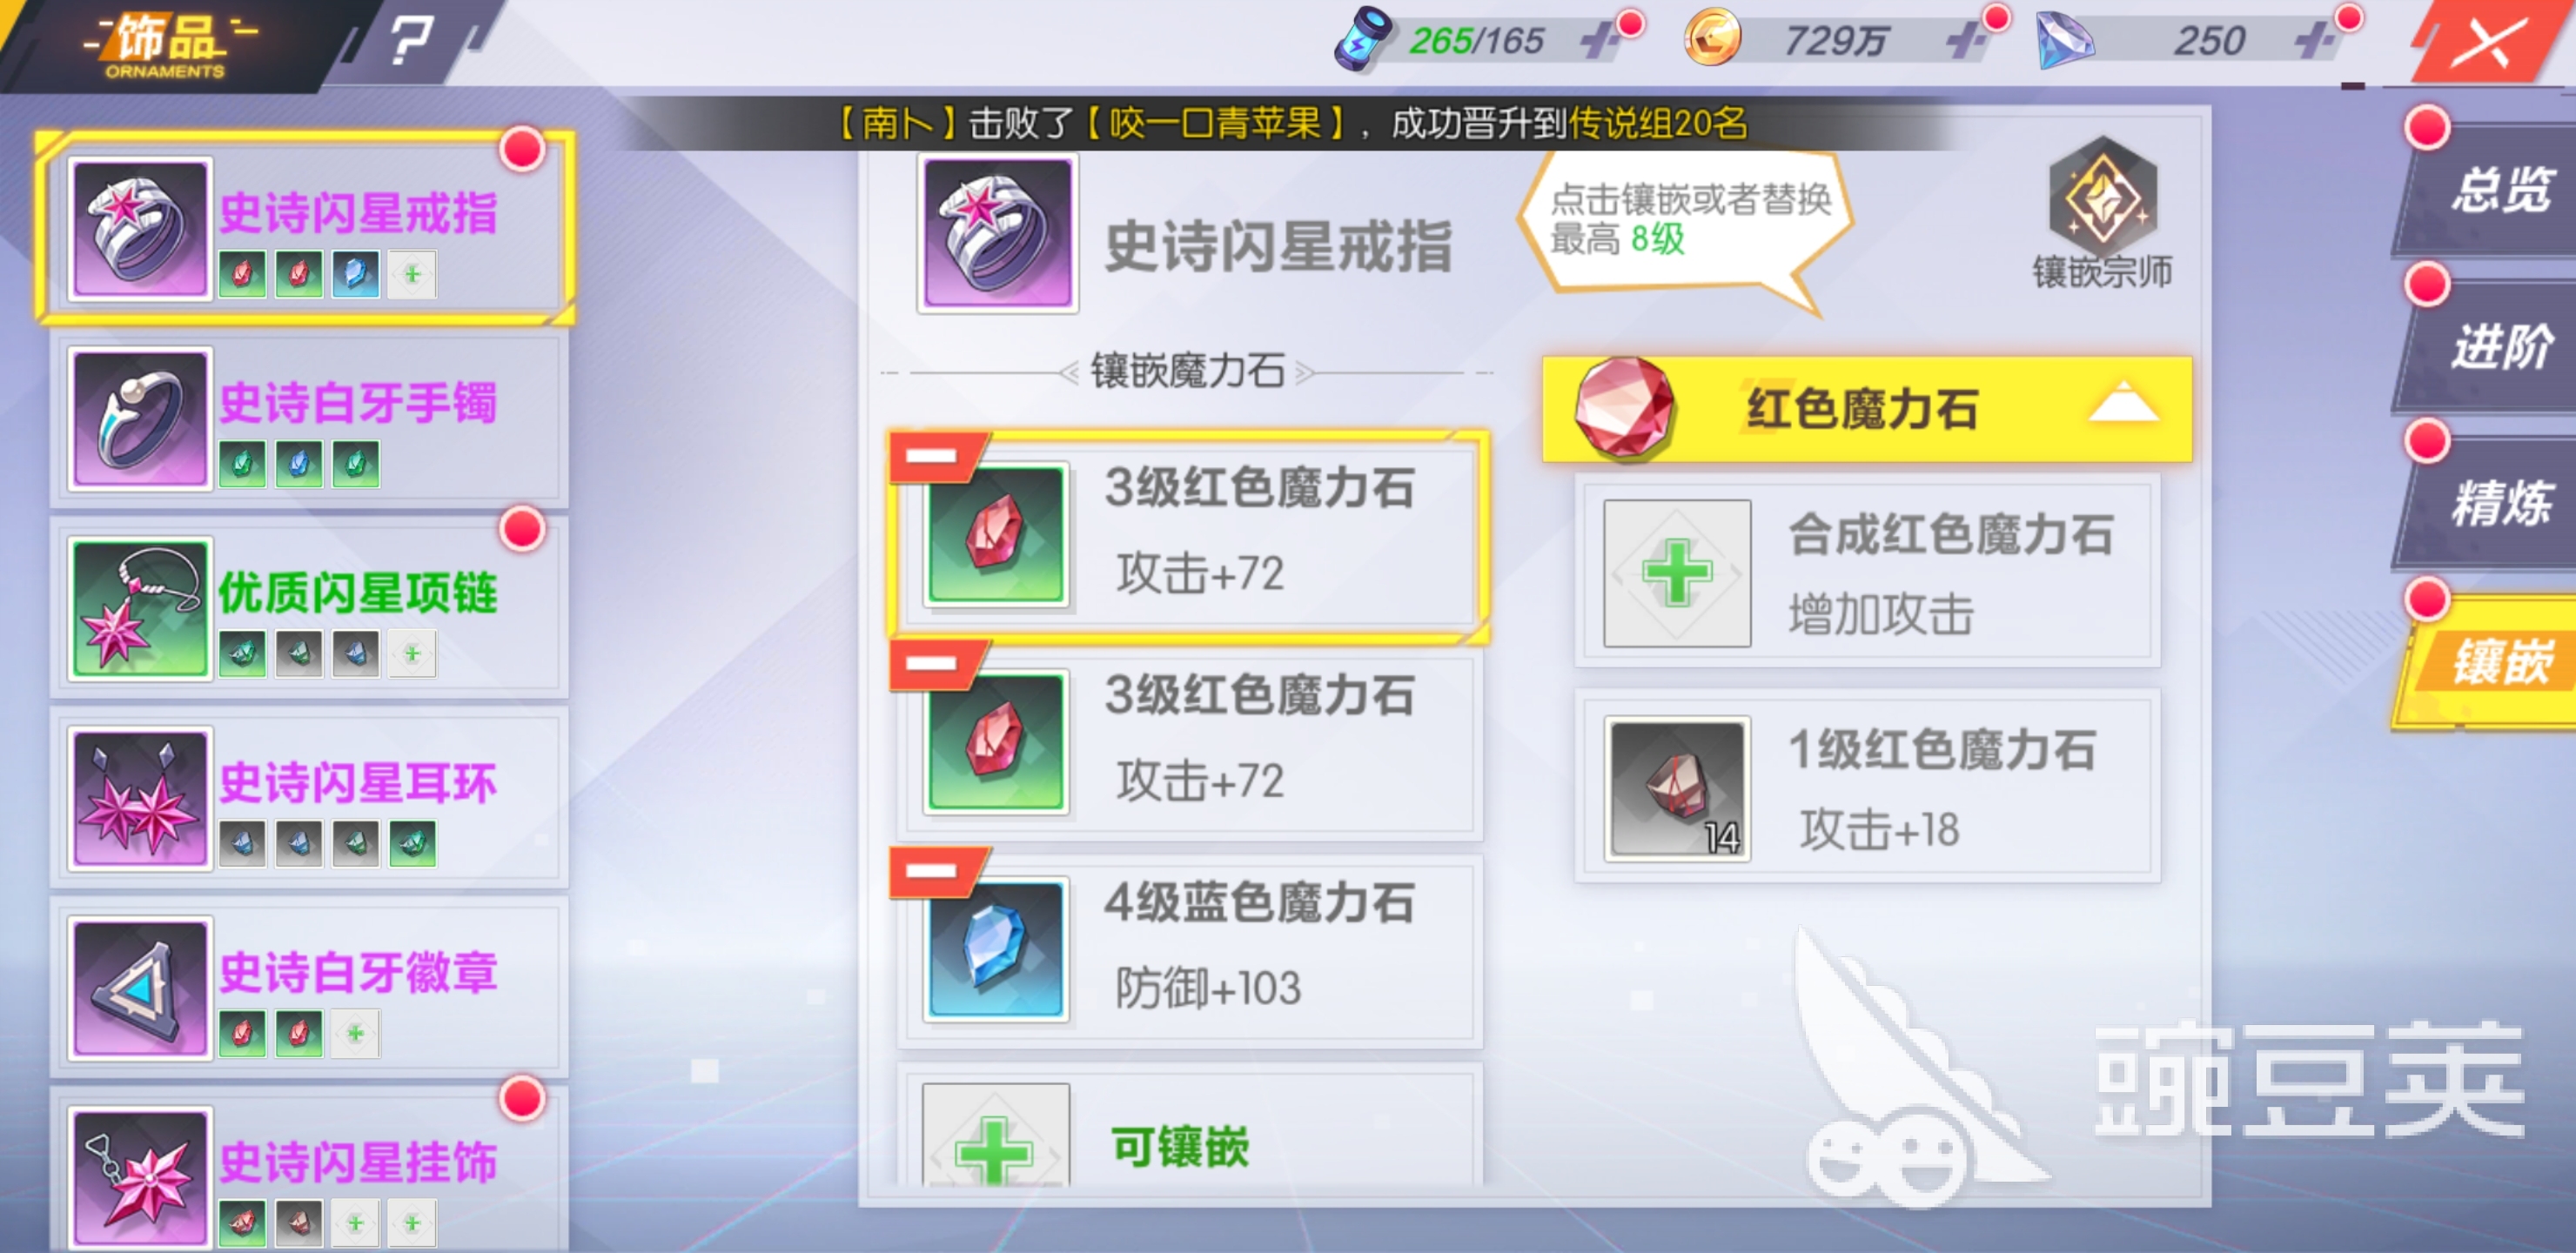Pick the red 红色魔力石 gem swatch
The height and width of the screenshot is (1253, 2576).
1624,408
